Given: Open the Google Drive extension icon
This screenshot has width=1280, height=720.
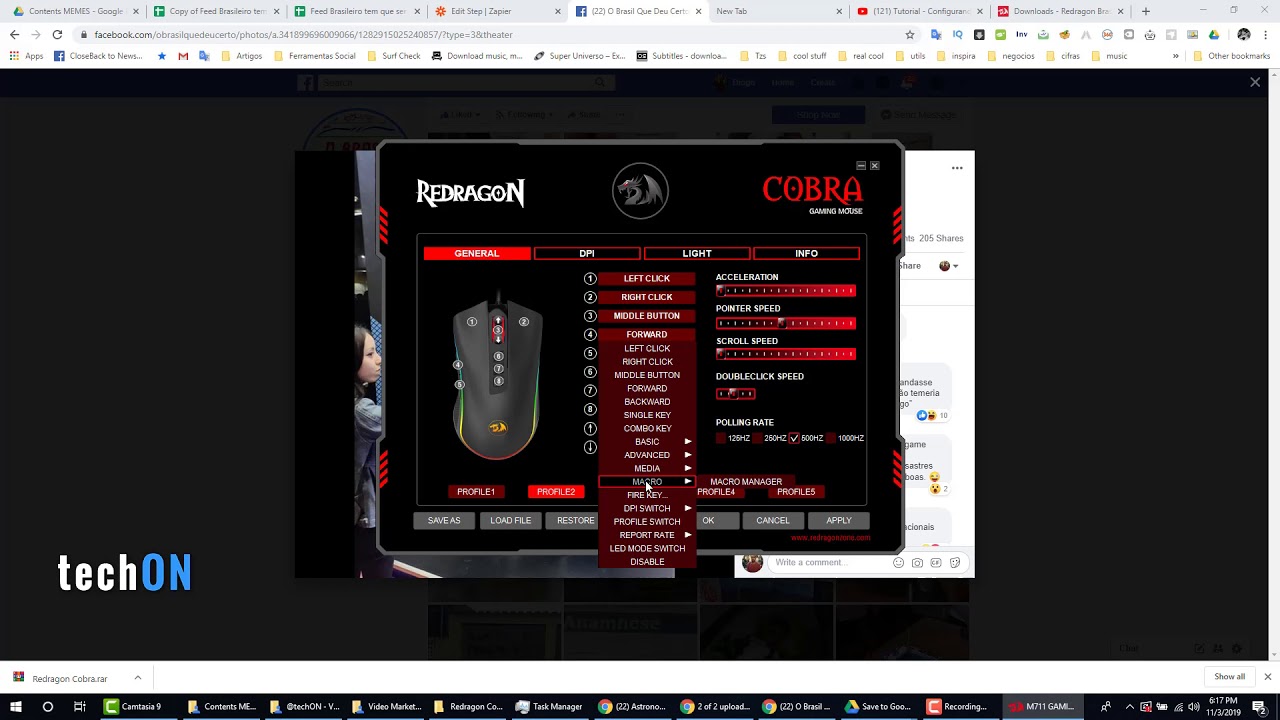Looking at the screenshot, I should point(1213,34).
